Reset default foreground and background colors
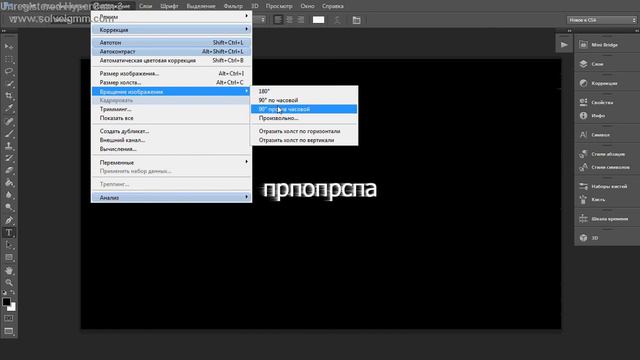Screen dimensions: 640x360 [x=4, y=292]
